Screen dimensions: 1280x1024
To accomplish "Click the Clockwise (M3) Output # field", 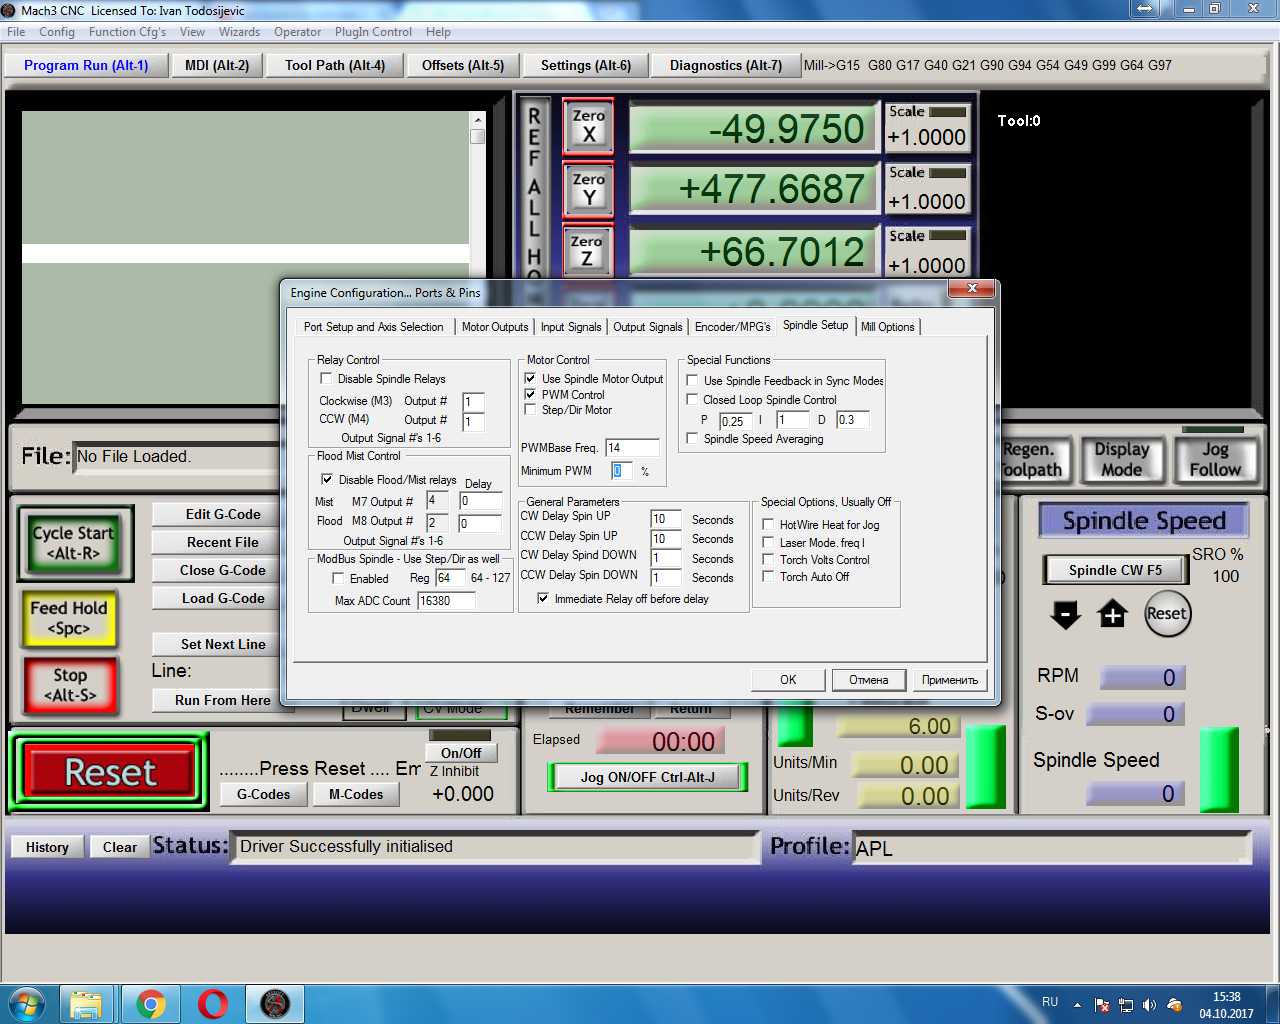I will point(473,402).
